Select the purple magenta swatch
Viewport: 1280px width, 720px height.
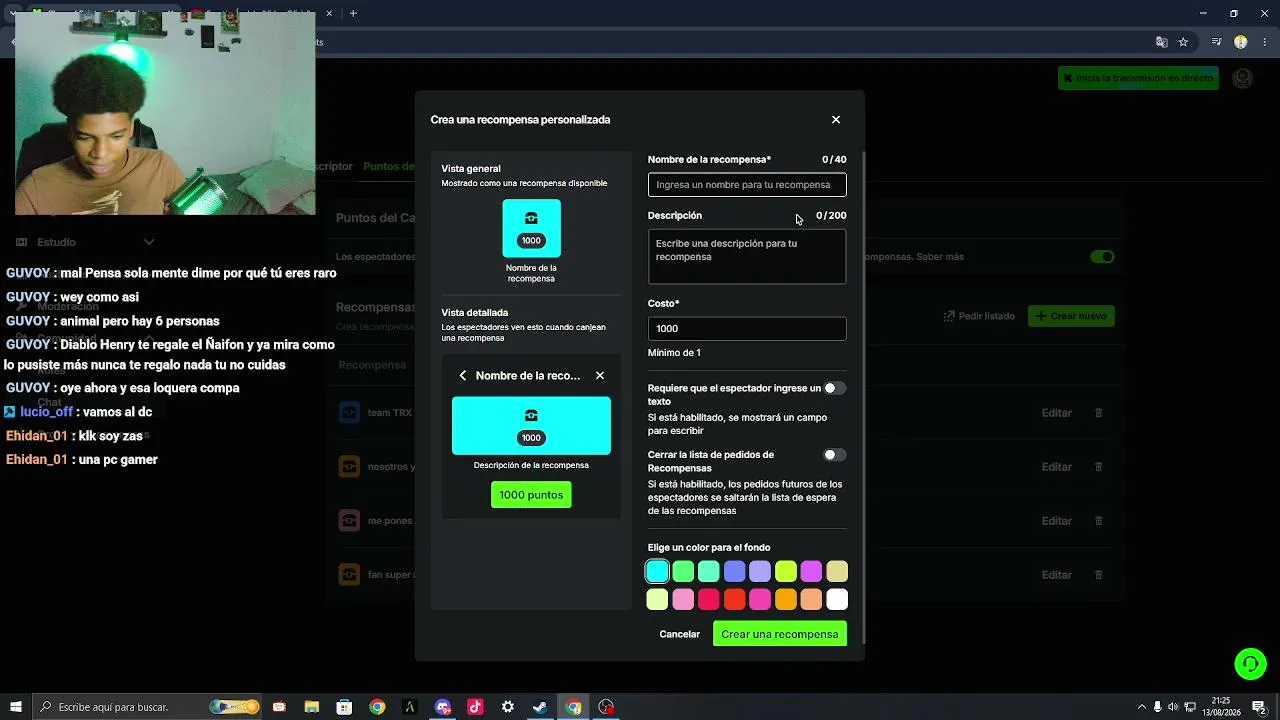click(811, 571)
